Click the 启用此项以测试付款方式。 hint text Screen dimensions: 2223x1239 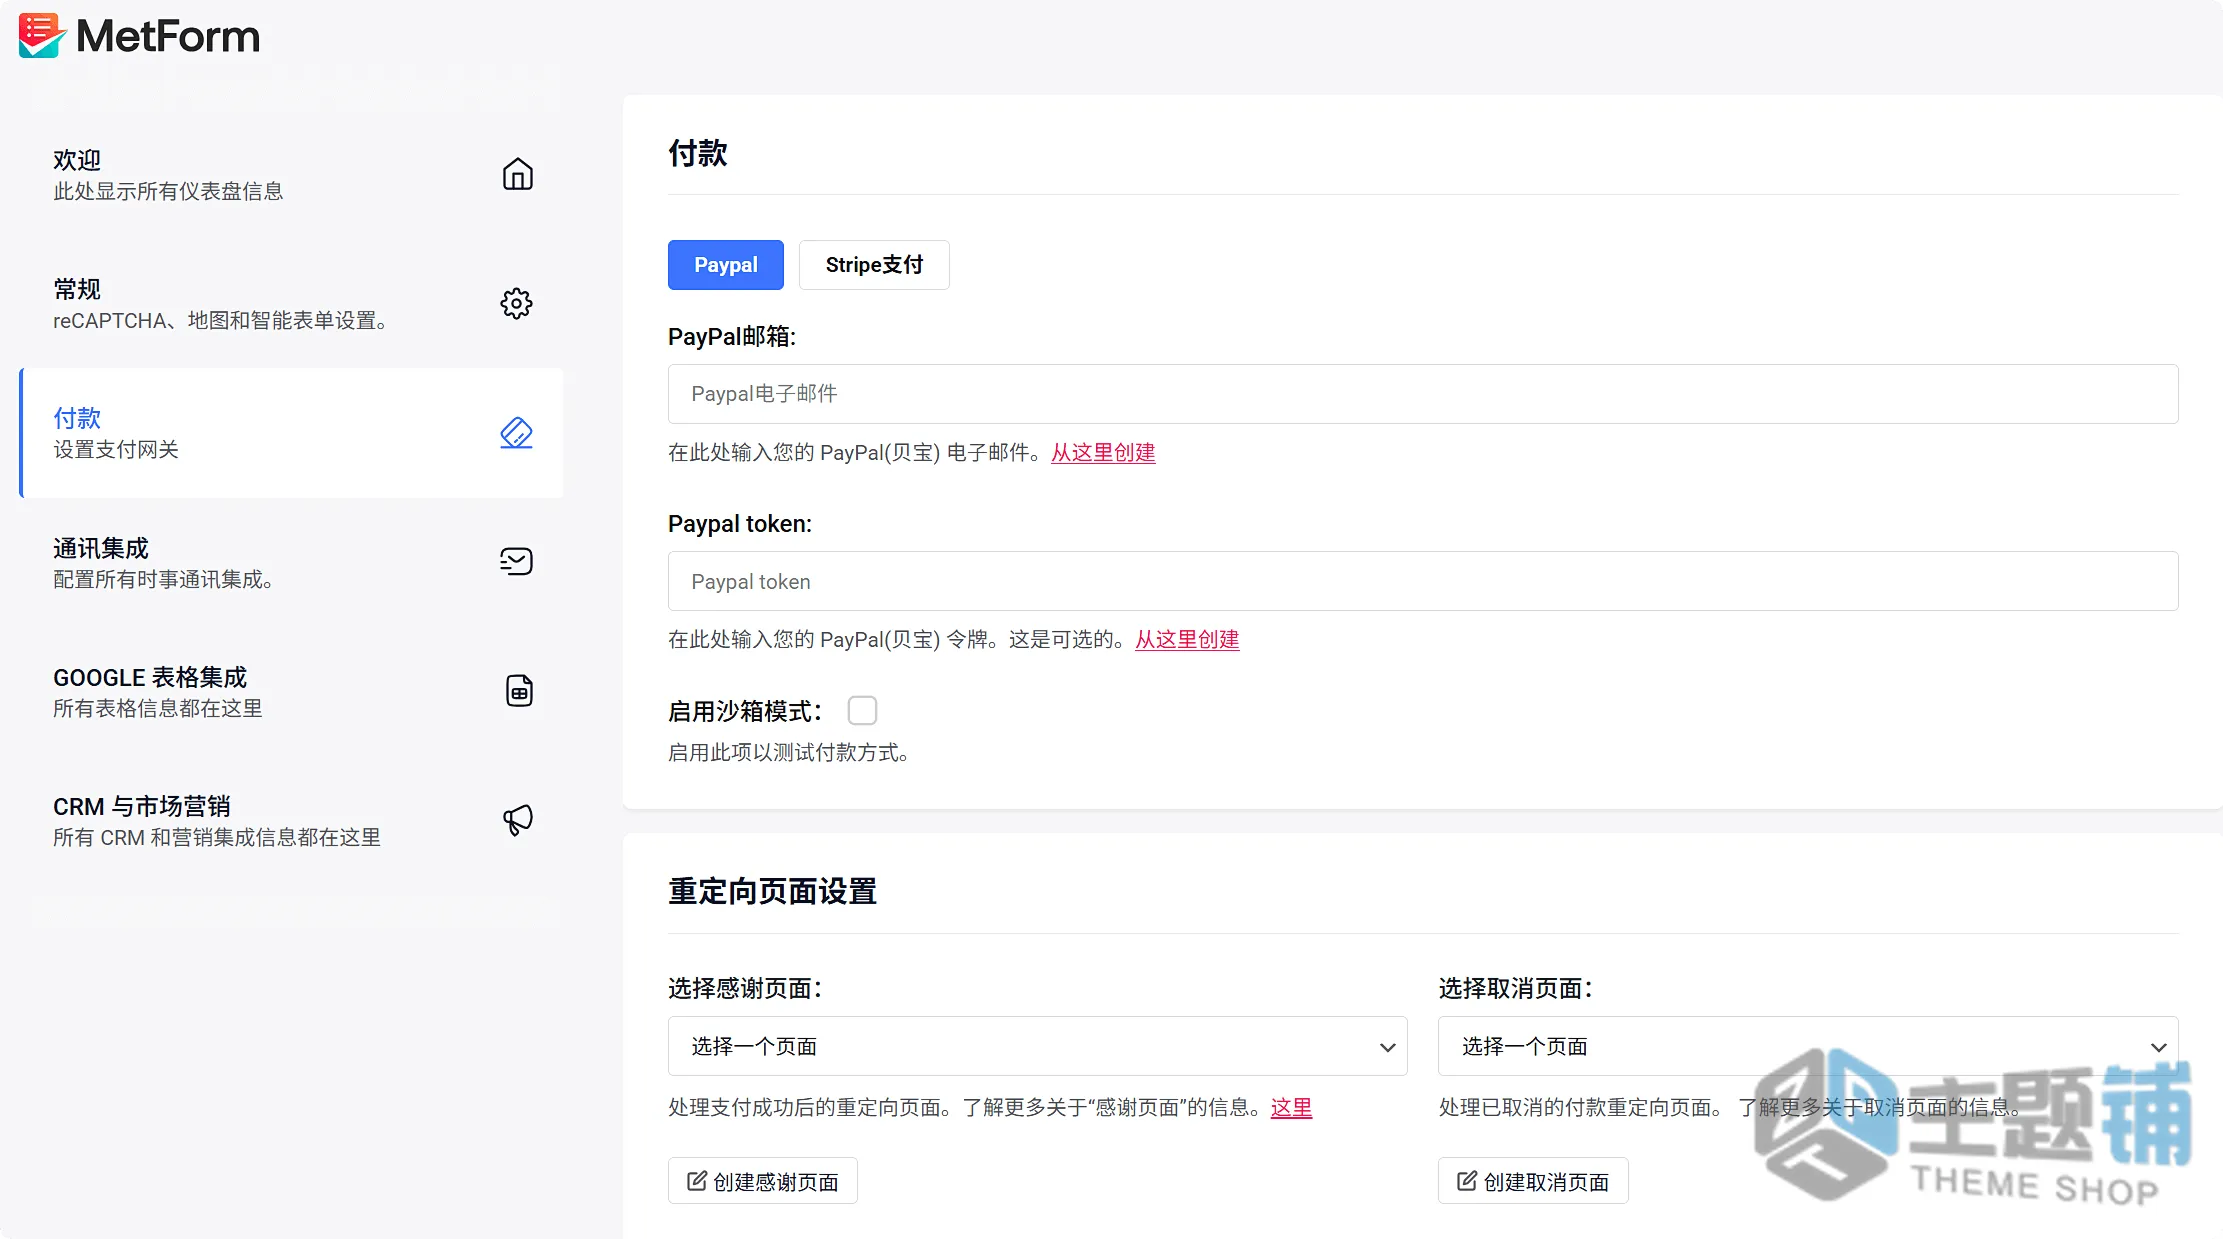tap(788, 752)
